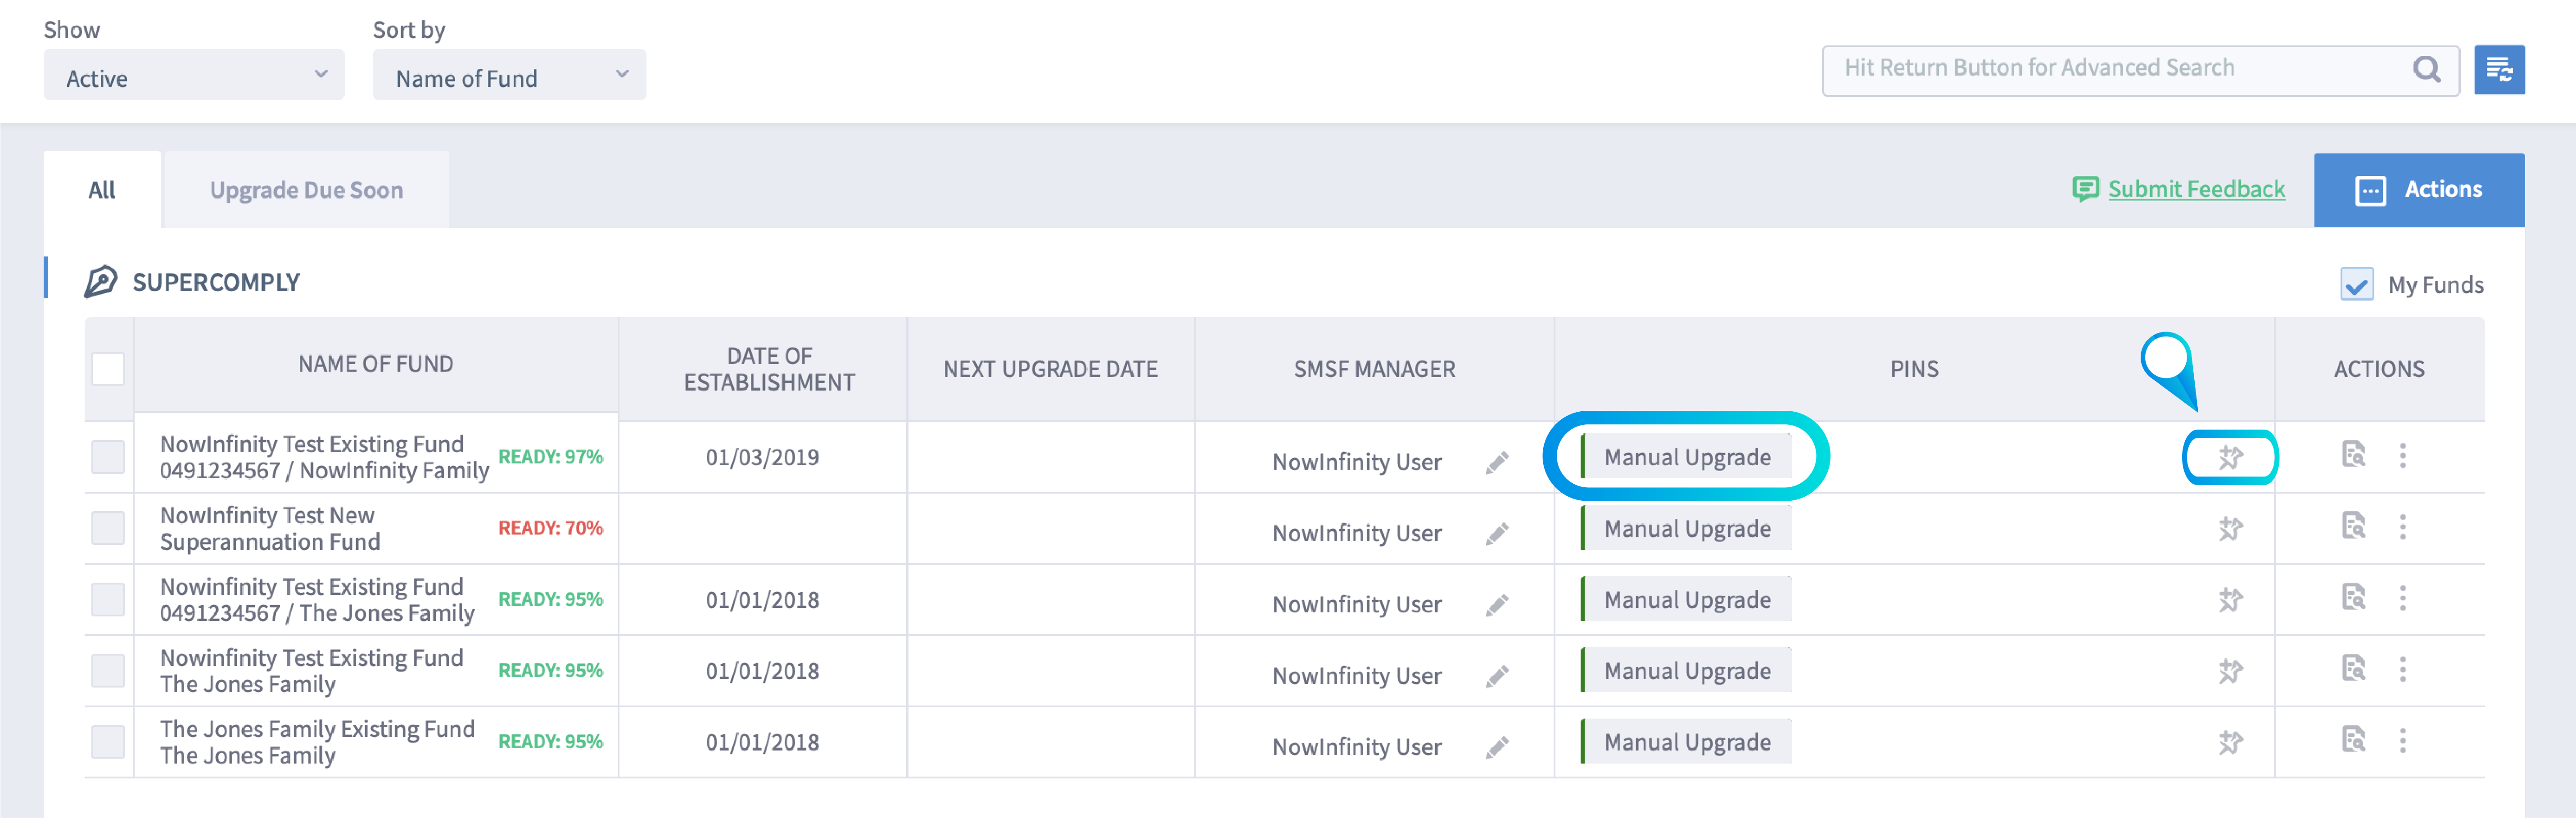Click Manual Upgrade for Nowinfinity 0491234567 Jones row
2576x818 pixels.
tap(1686, 599)
